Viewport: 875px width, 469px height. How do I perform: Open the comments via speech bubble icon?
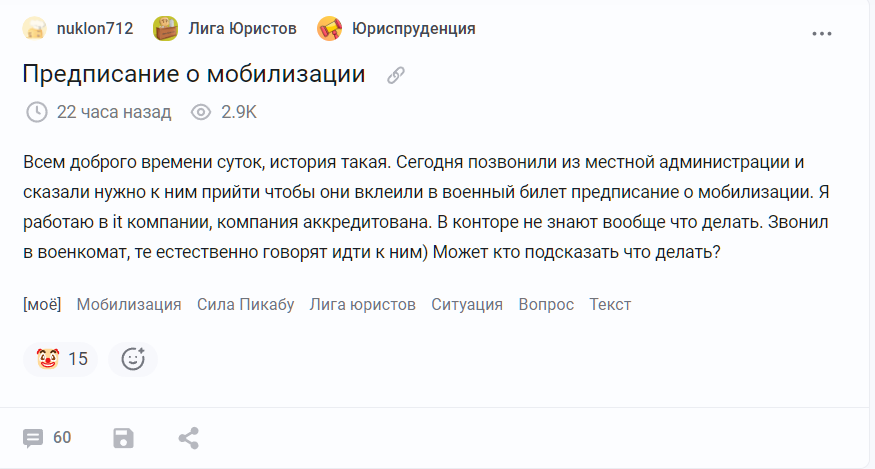coord(34,438)
